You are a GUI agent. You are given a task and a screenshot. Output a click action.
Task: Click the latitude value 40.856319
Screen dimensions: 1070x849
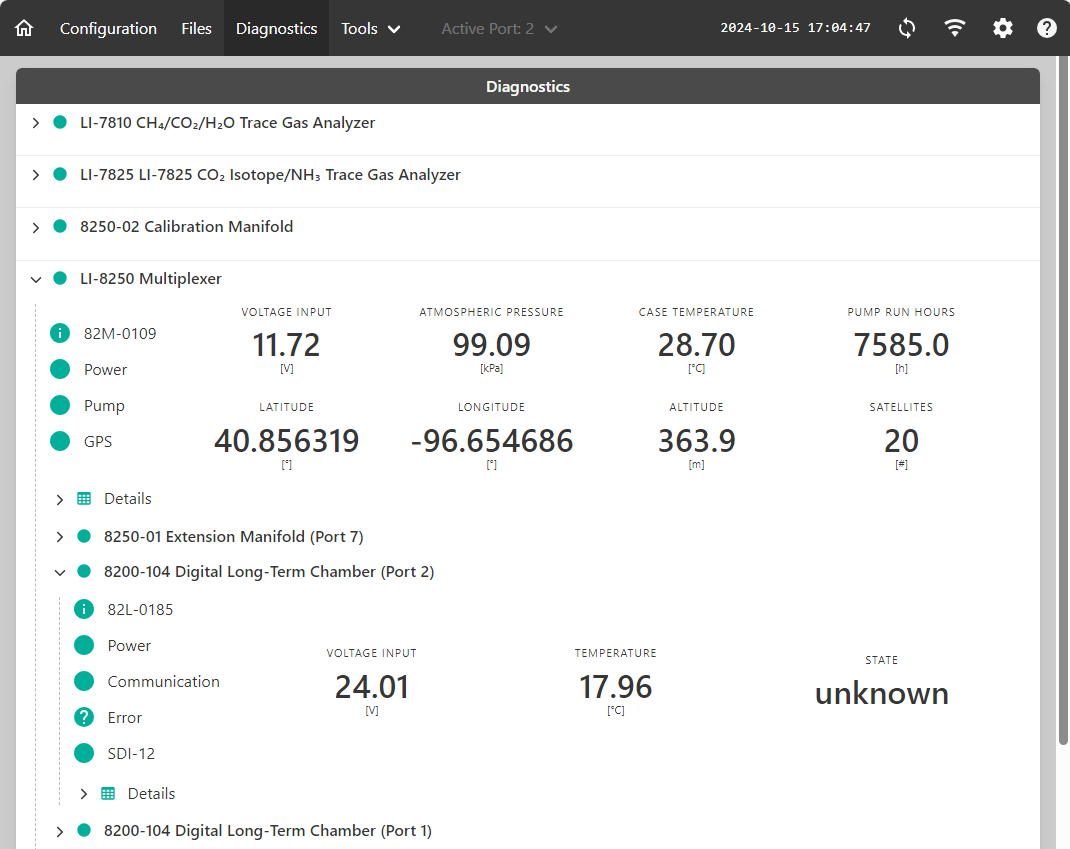coord(286,441)
